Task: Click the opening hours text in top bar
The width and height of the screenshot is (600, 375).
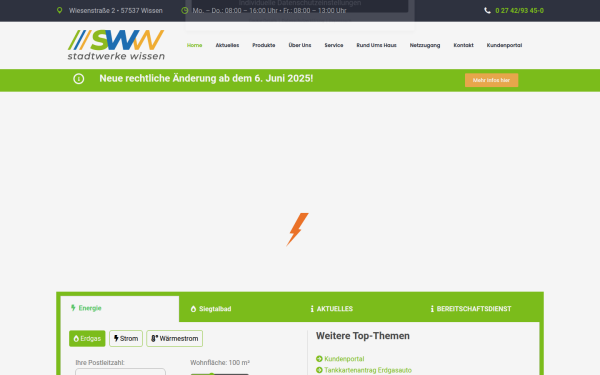Action: [x=269, y=10]
